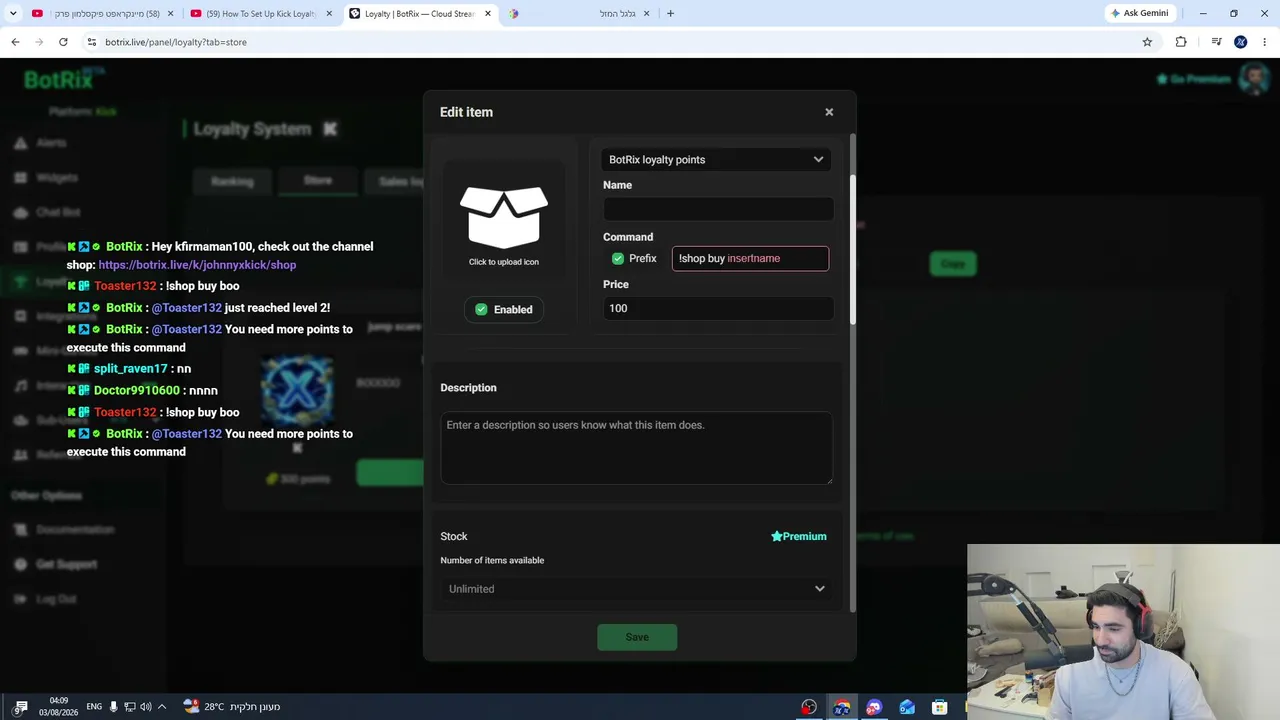Open the Chrome profile avatar
1280x720 pixels.
click(1241, 42)
